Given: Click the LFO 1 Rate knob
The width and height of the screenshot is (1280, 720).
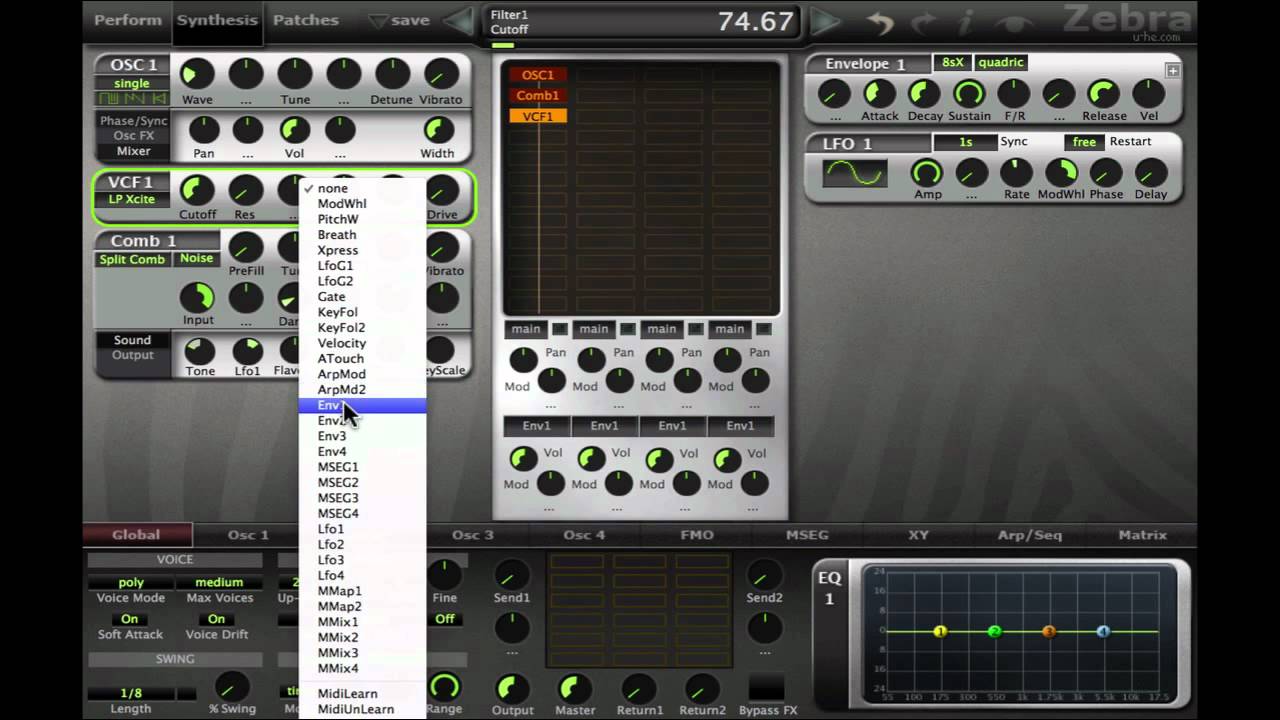Looking at the screenshot, I should click(1016, 172).
